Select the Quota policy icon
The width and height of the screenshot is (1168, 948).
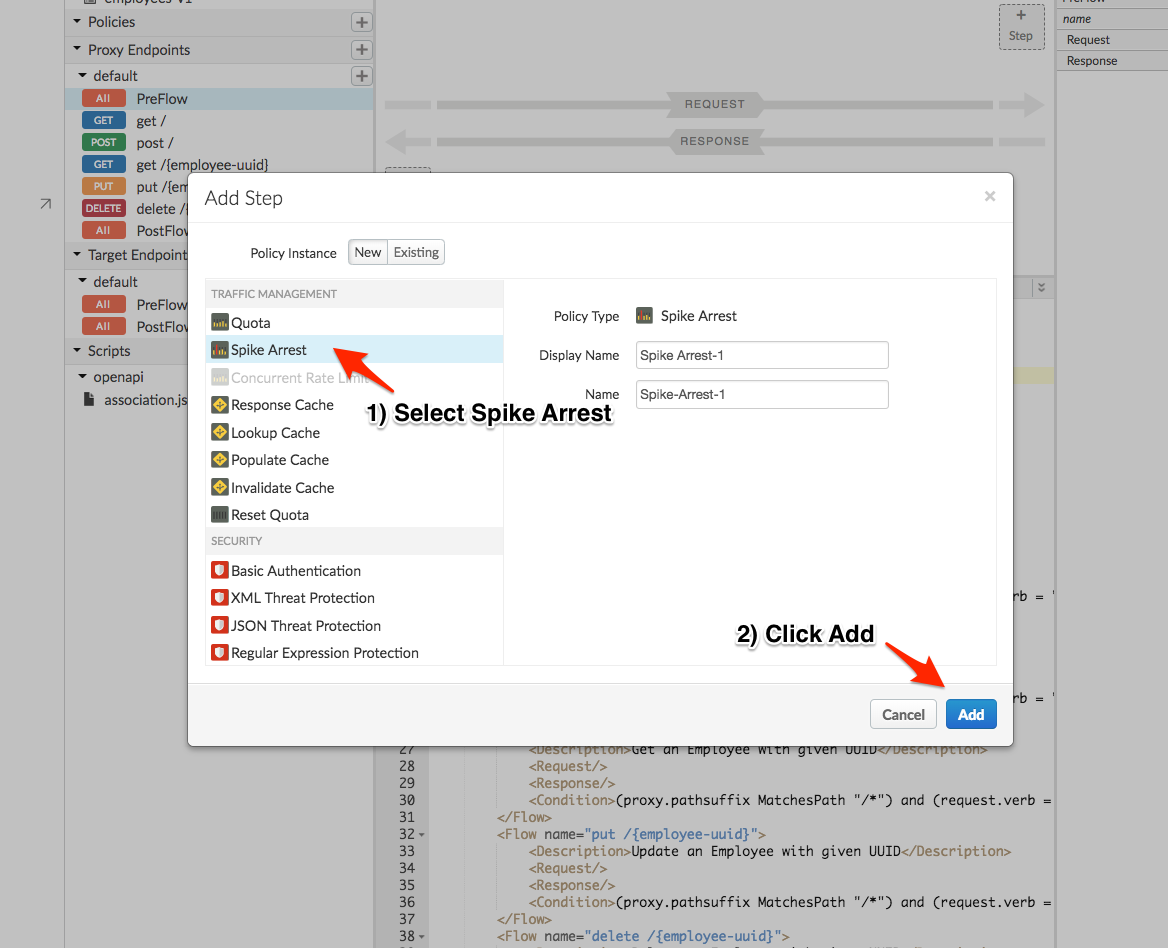pos(219,322)
